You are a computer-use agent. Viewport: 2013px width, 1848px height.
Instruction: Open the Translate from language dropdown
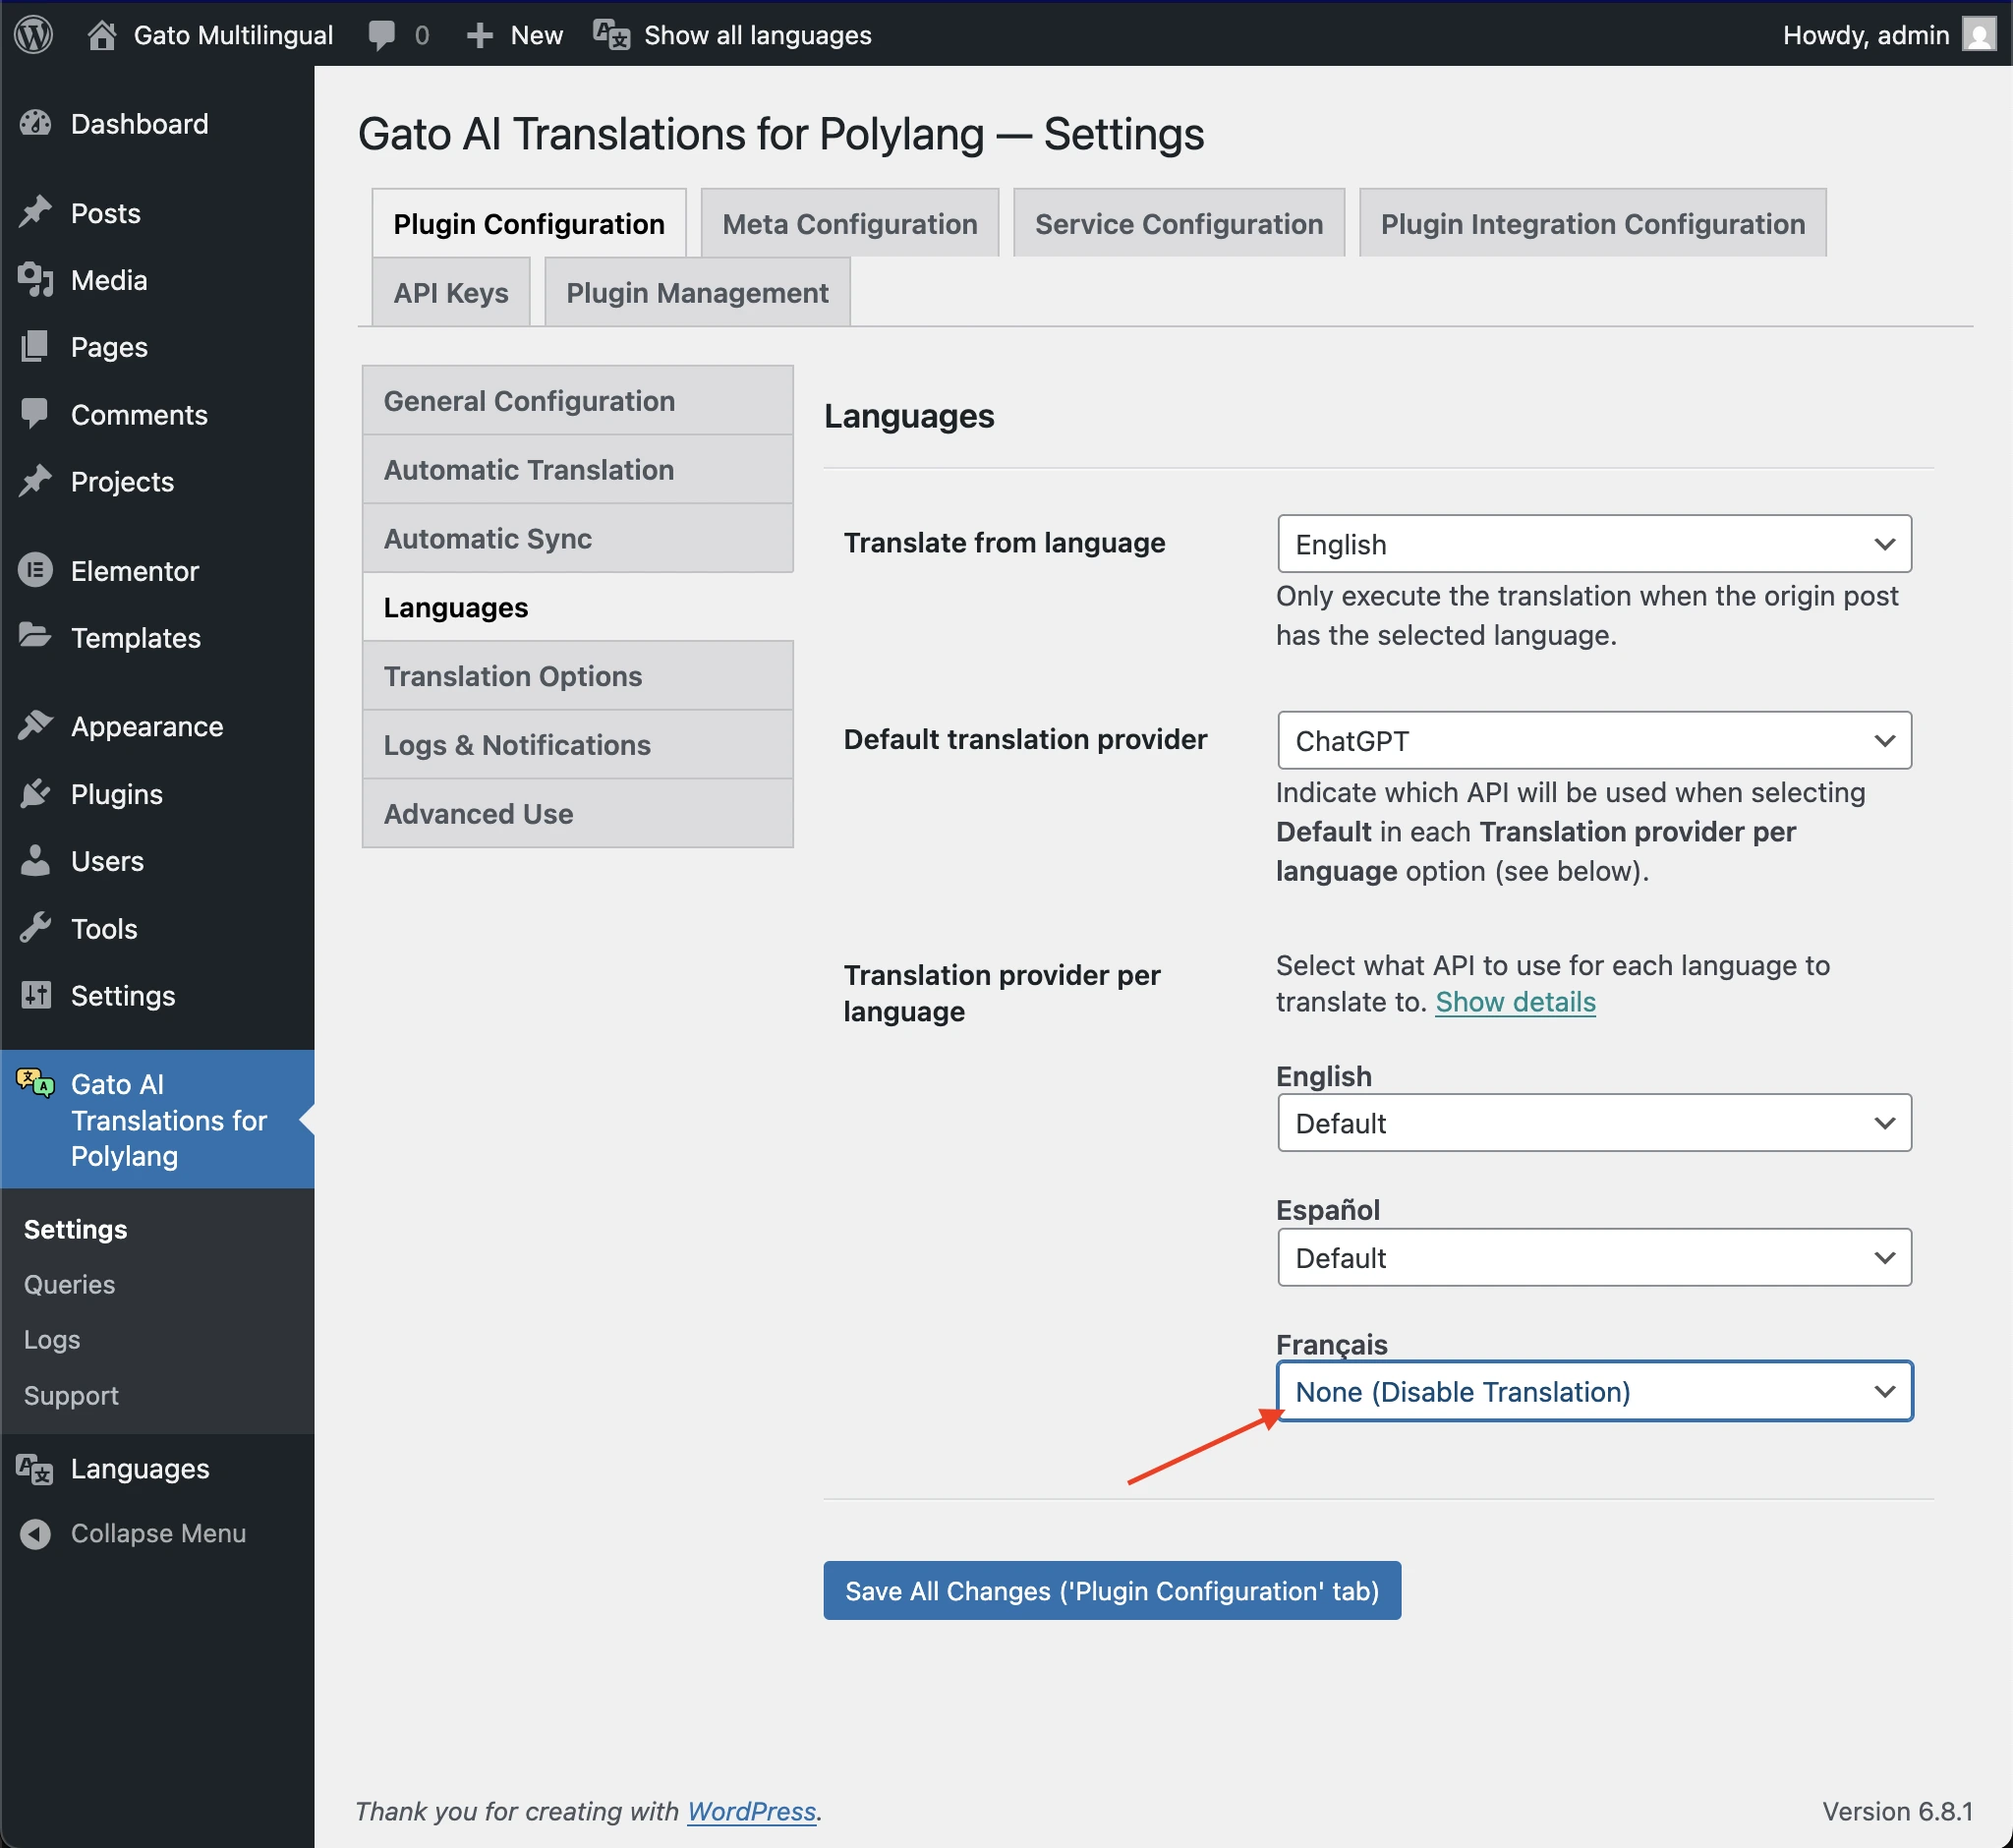(1594, 544)
